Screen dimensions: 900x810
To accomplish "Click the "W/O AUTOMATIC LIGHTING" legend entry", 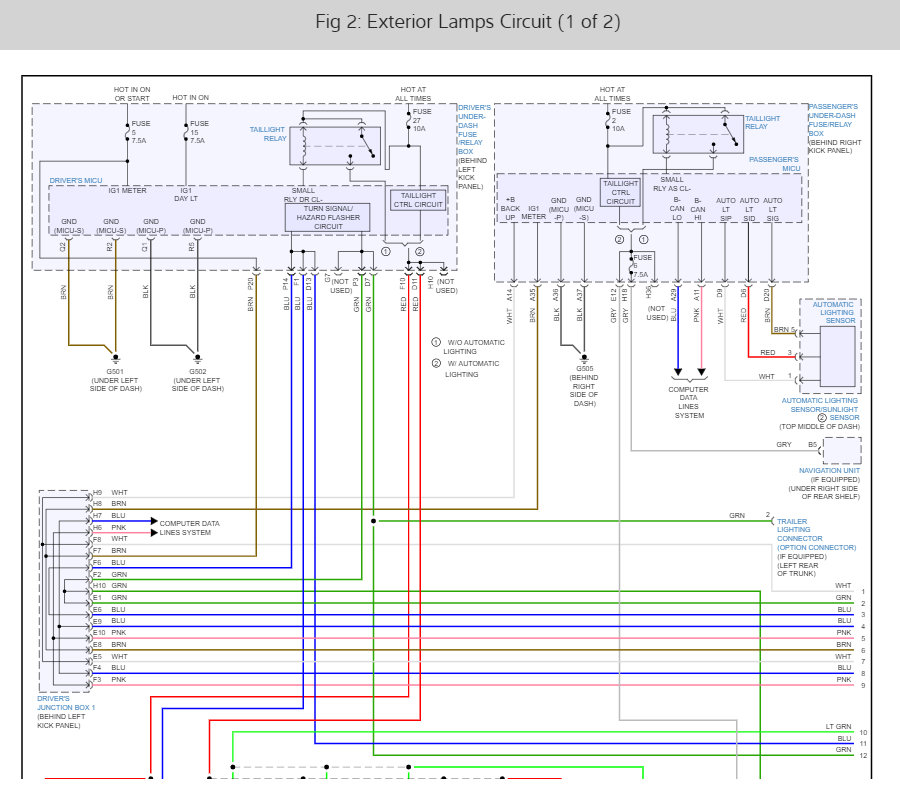I will tap(468, 347).
